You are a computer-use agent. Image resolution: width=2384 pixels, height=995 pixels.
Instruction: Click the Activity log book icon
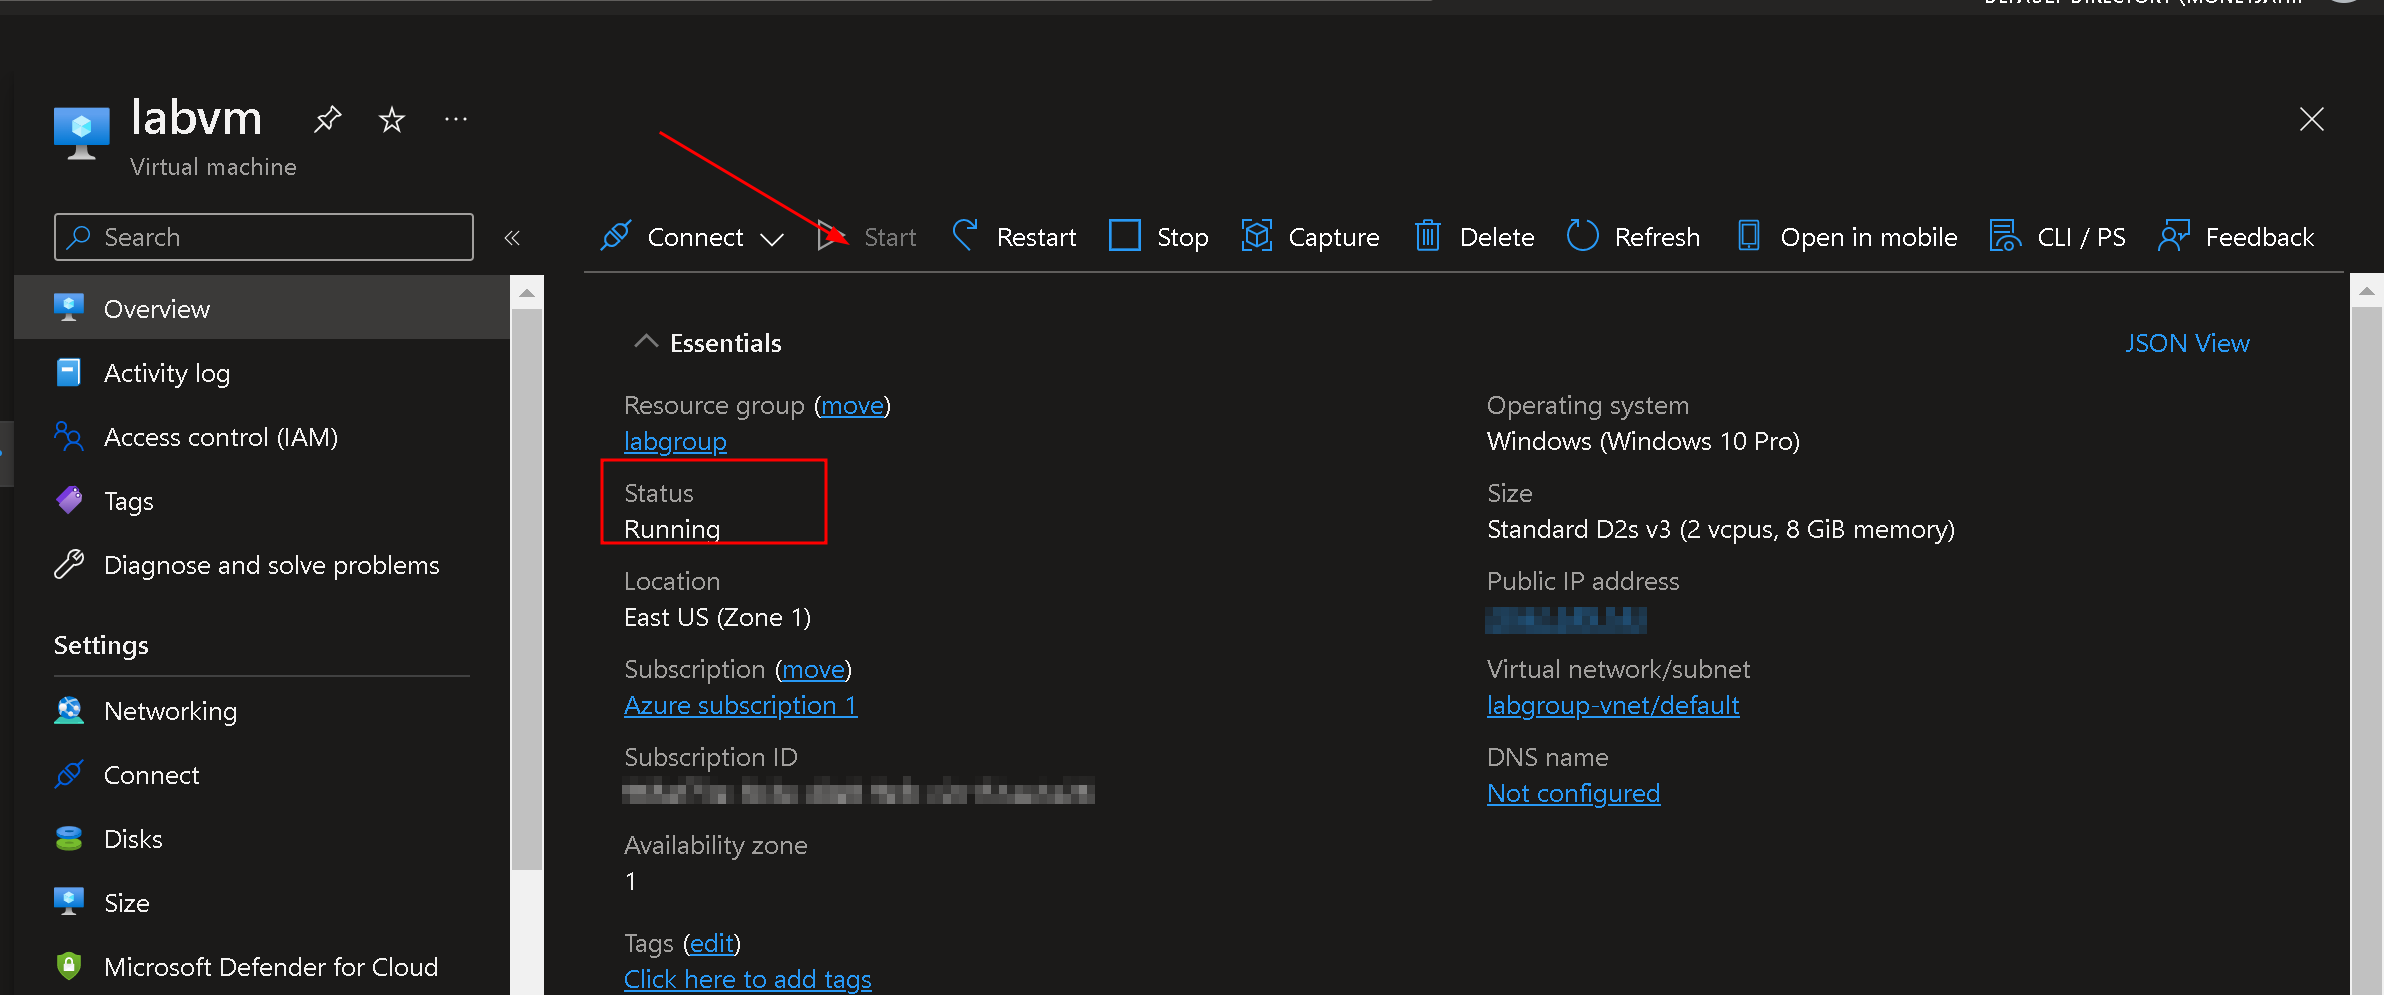69,372
